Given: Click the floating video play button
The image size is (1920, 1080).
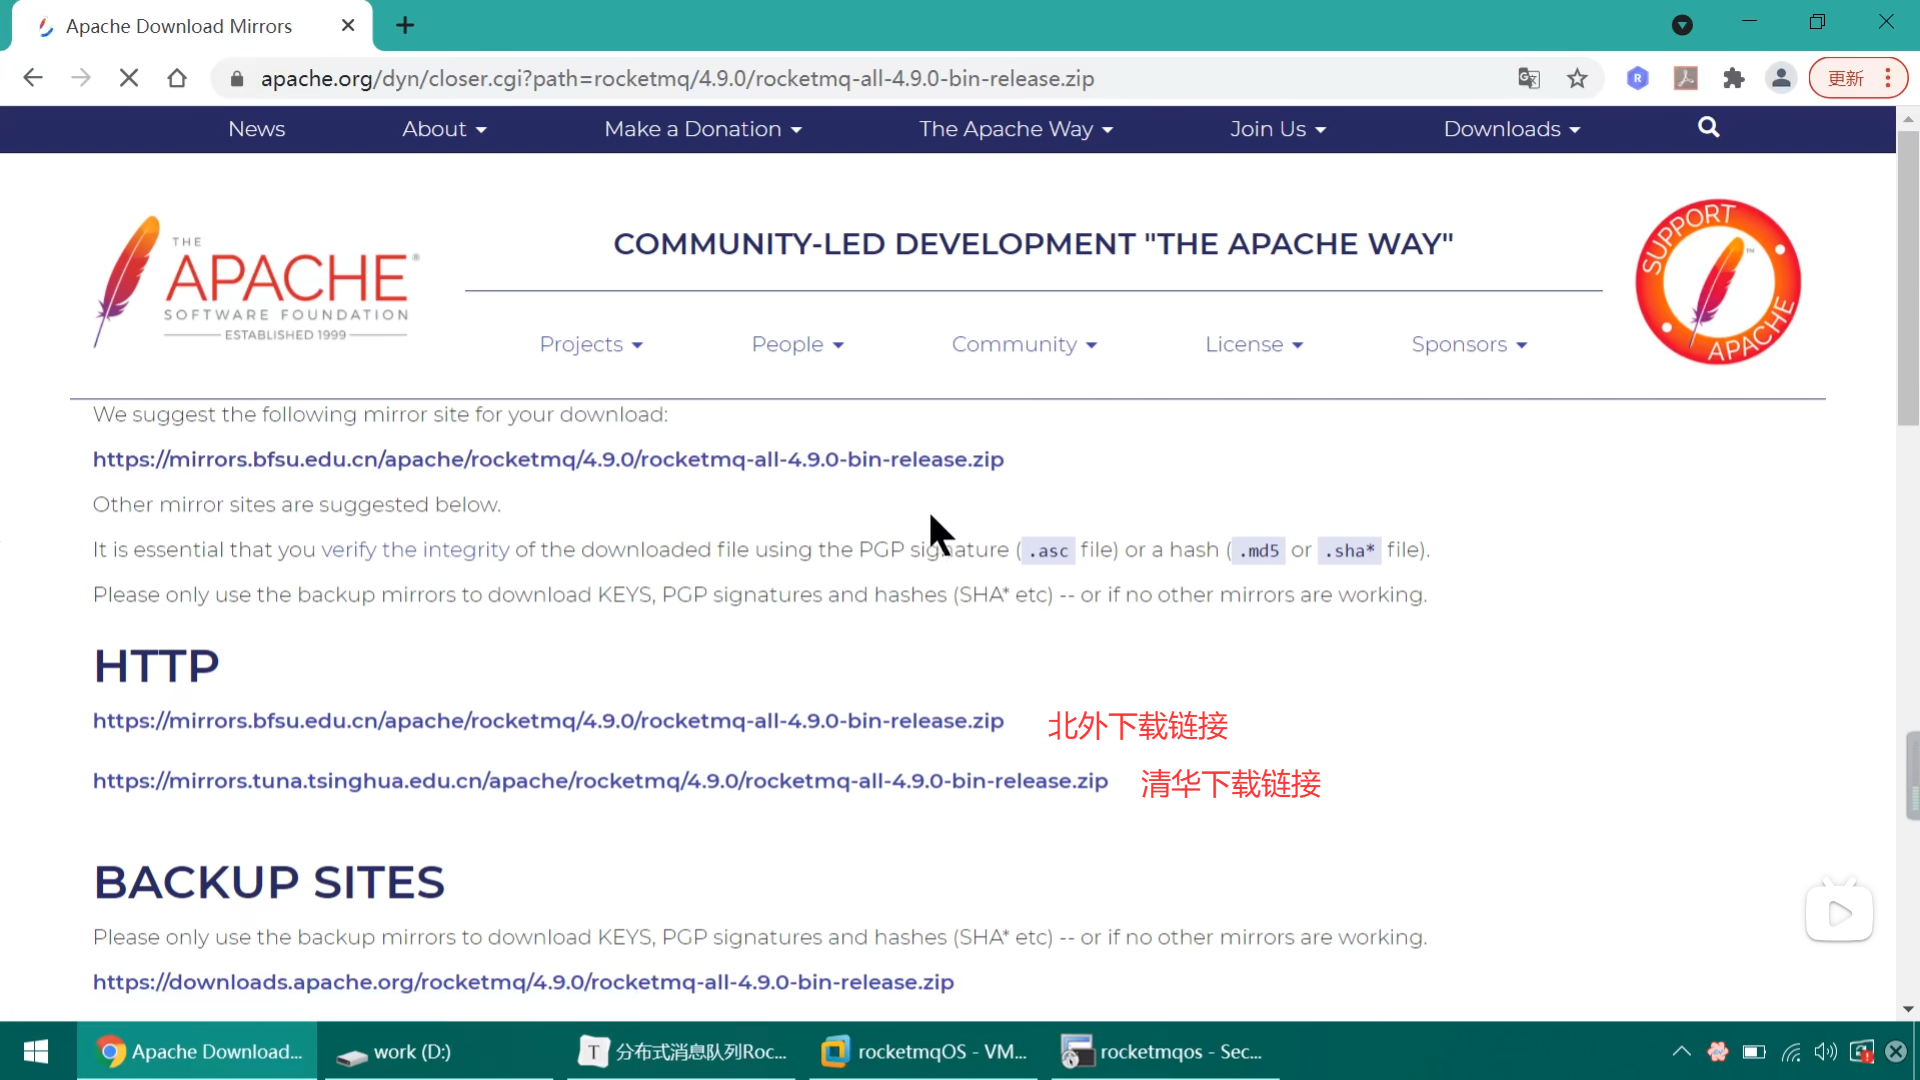Looking at the screenshot, I should (x=1838, y=912).
